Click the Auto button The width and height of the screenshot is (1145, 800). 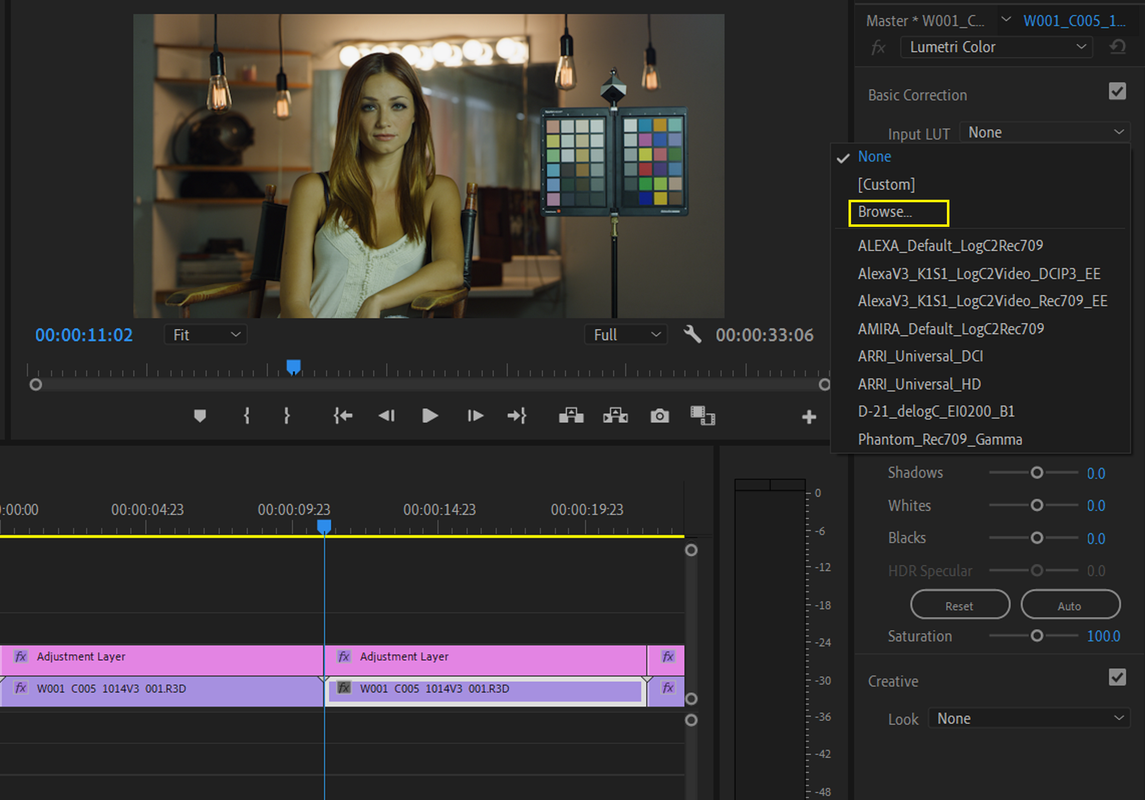1070,605
